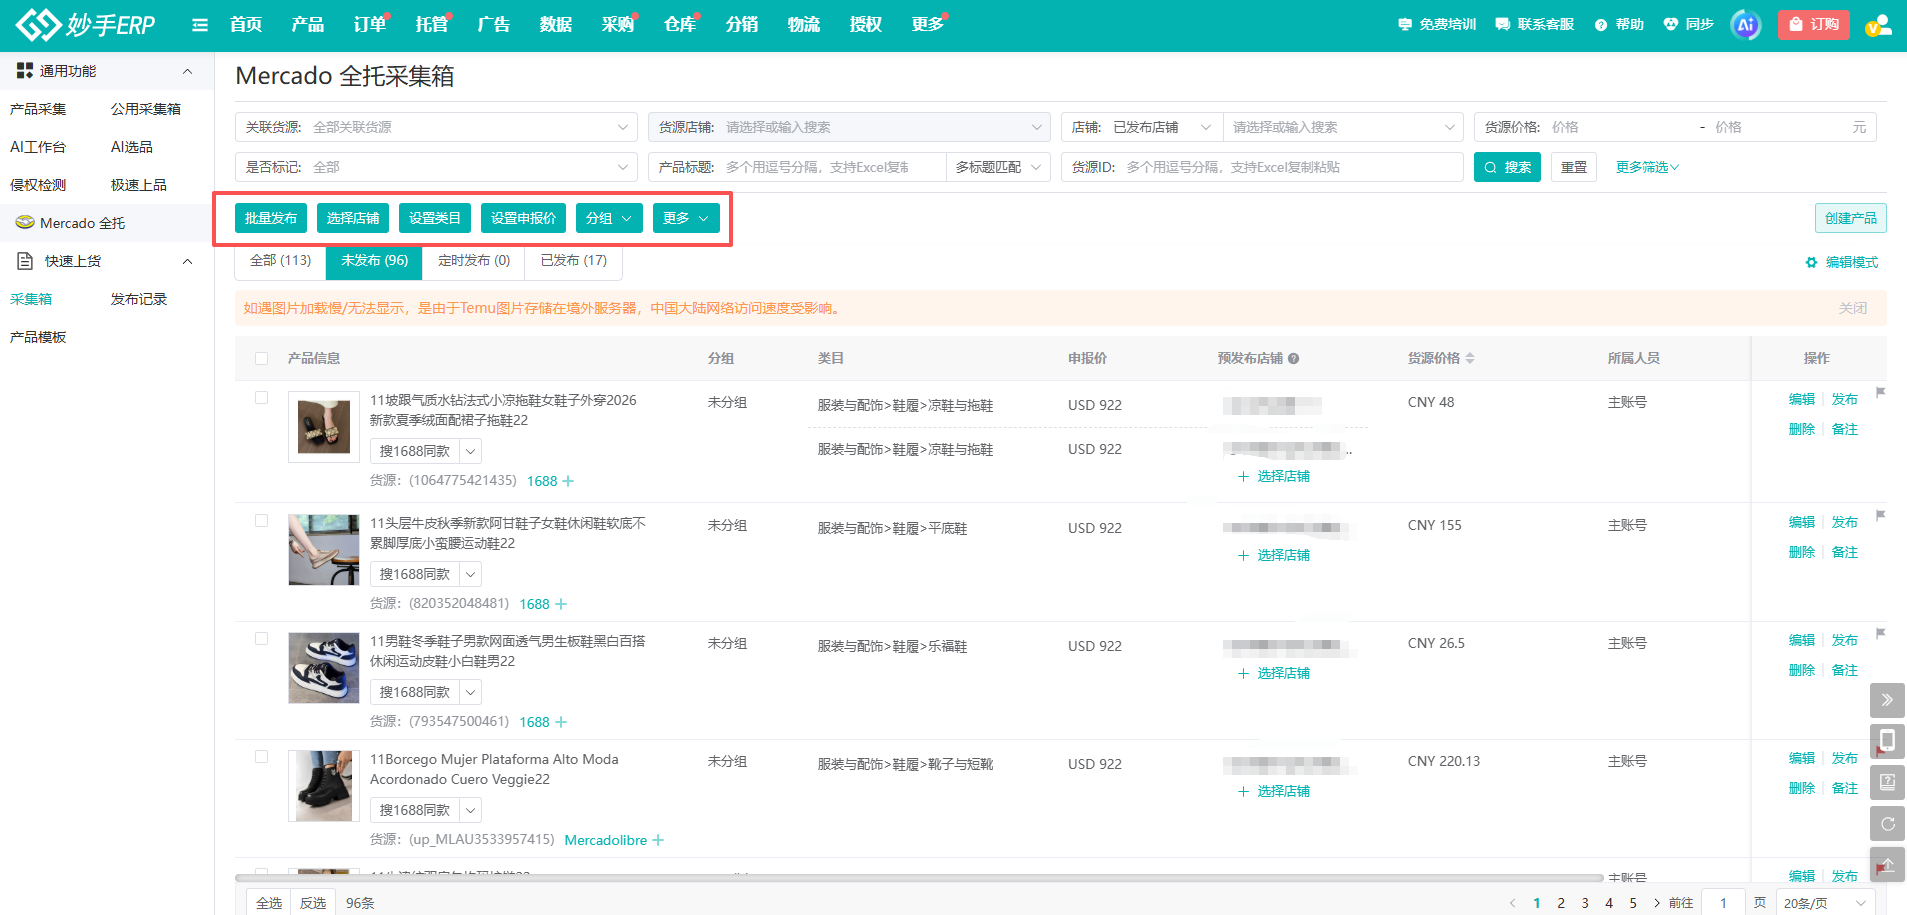1907x915 pixels.
Task: Click the plus after the Mercadolibre source link
Action: [x=658, y=840]
